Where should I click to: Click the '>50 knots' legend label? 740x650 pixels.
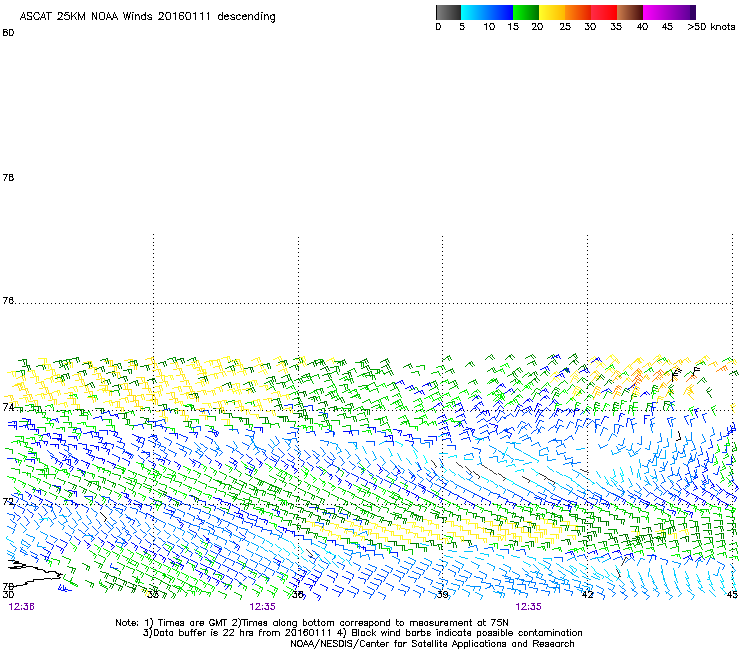[711, 27]
